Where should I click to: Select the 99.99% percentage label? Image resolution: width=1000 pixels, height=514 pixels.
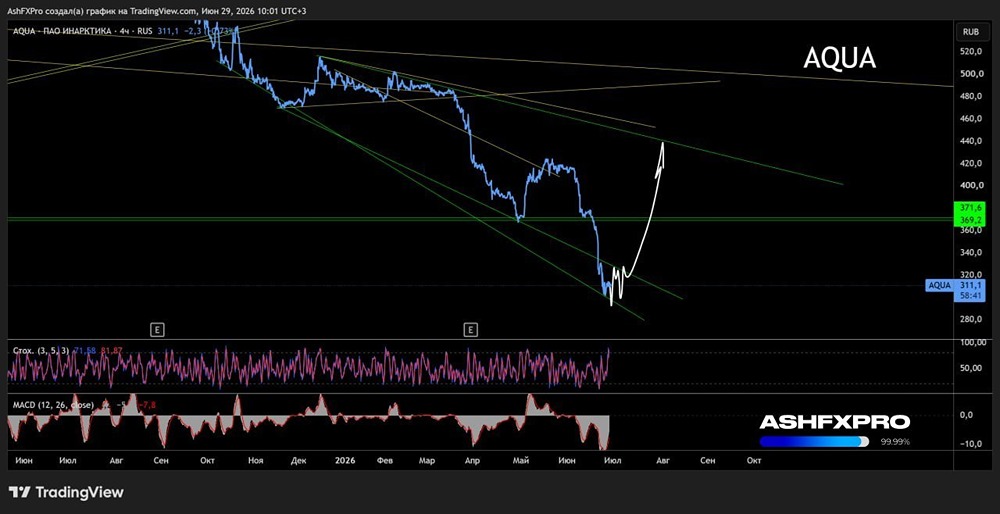895,442
